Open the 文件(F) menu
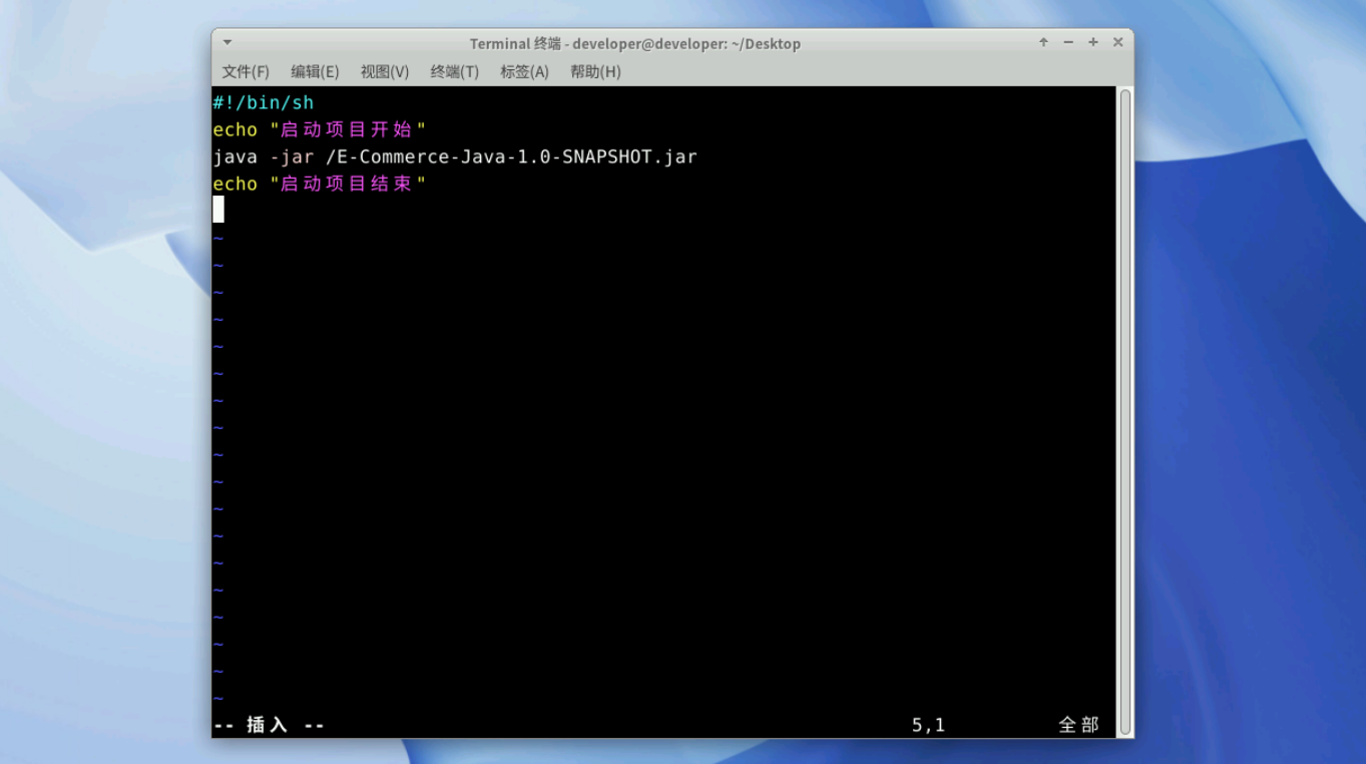 [x=245, y=71]
